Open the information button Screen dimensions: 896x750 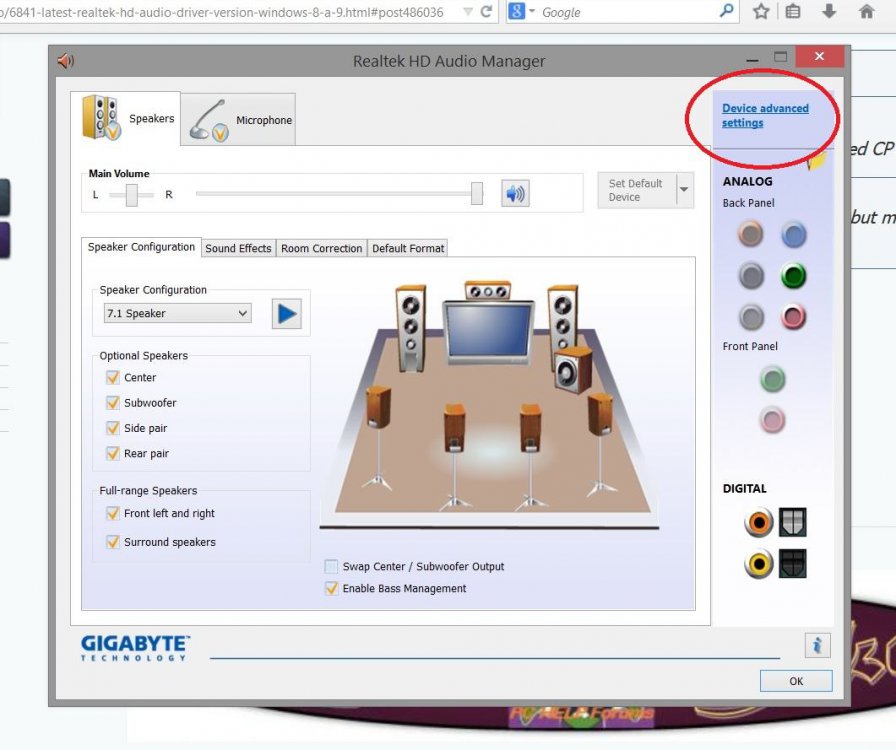817,645
